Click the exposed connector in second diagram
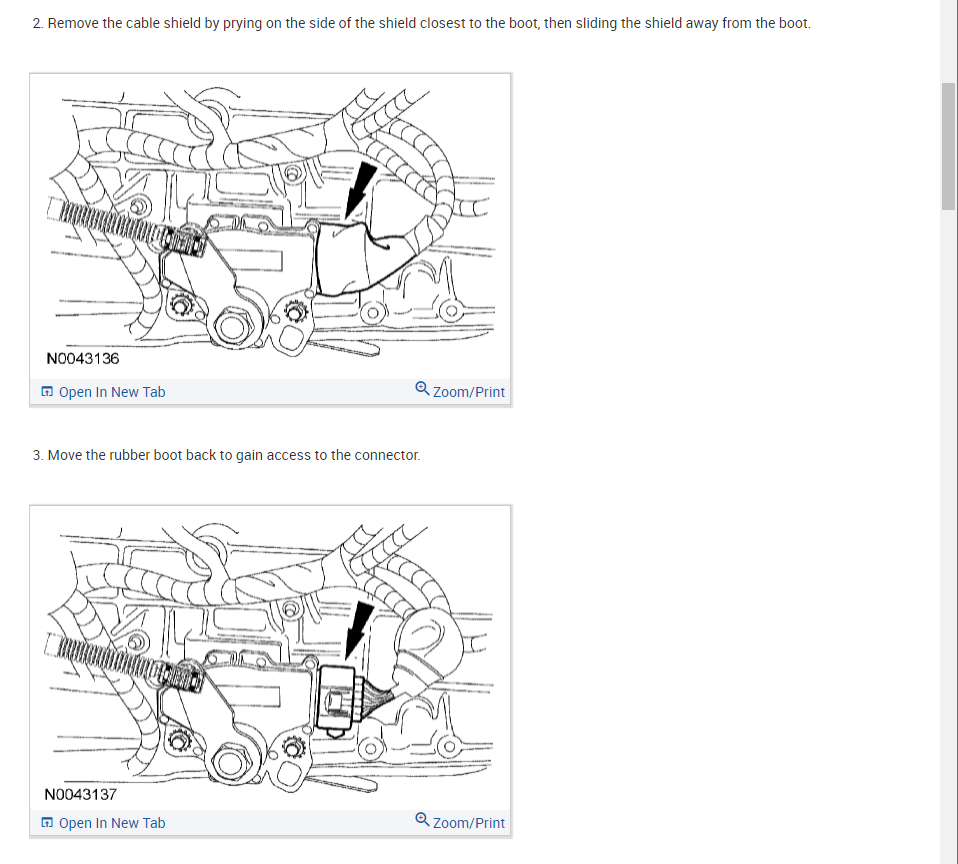 (x=337, y=700)
